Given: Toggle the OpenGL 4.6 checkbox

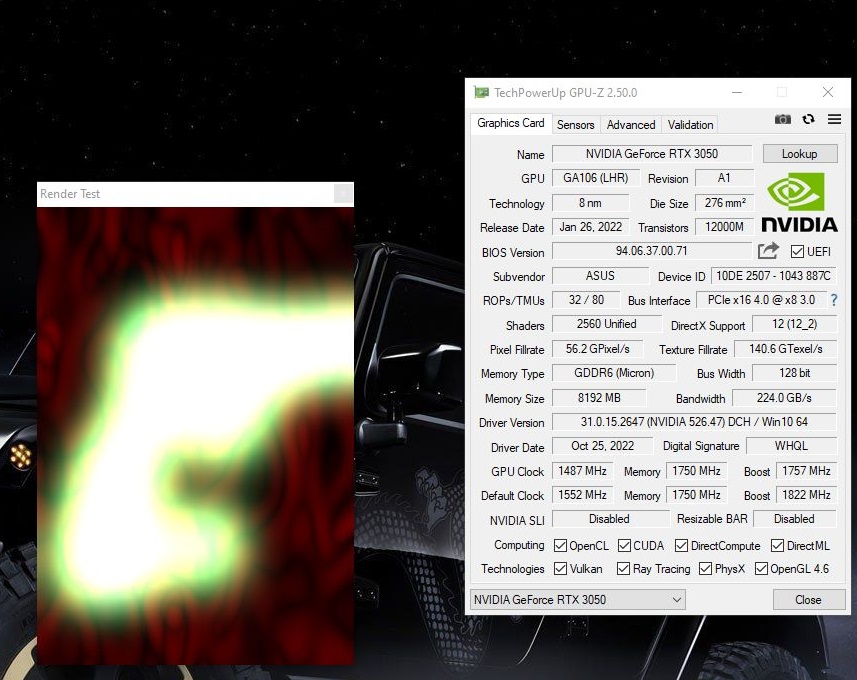Looking at the screenshot, I should pyautogui.click(x=761, y=568).
